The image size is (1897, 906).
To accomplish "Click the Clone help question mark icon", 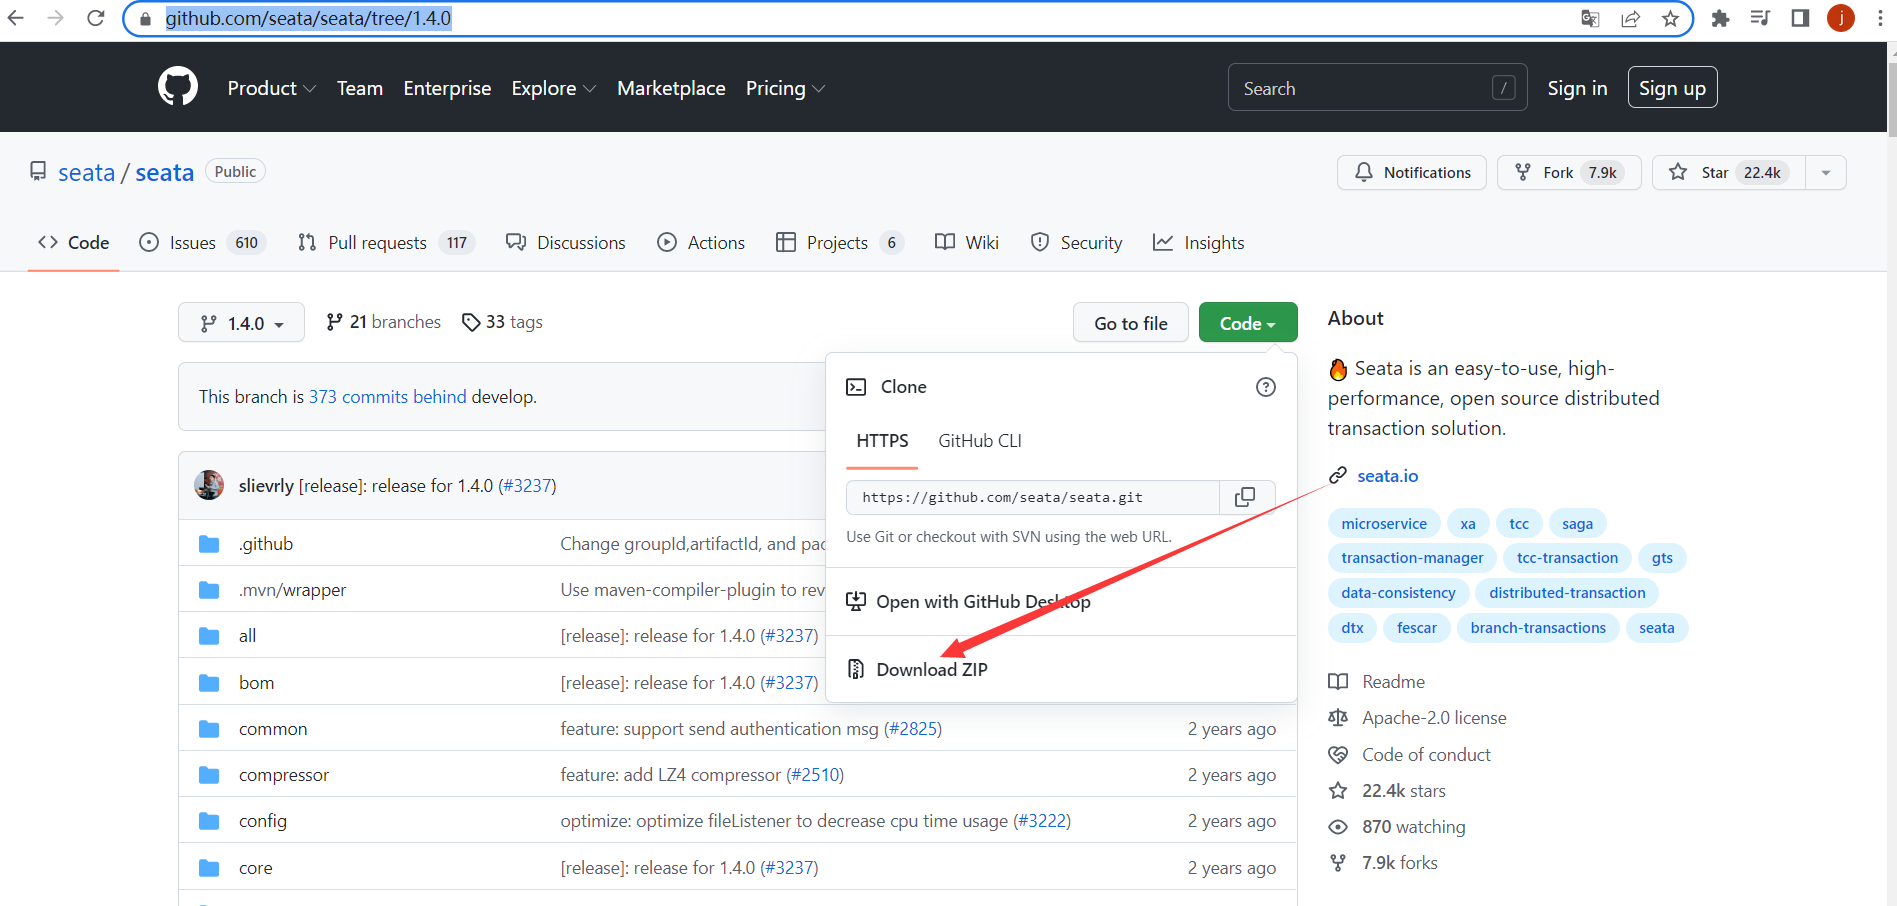I will pyautogui.click(x=1266, y=387).
